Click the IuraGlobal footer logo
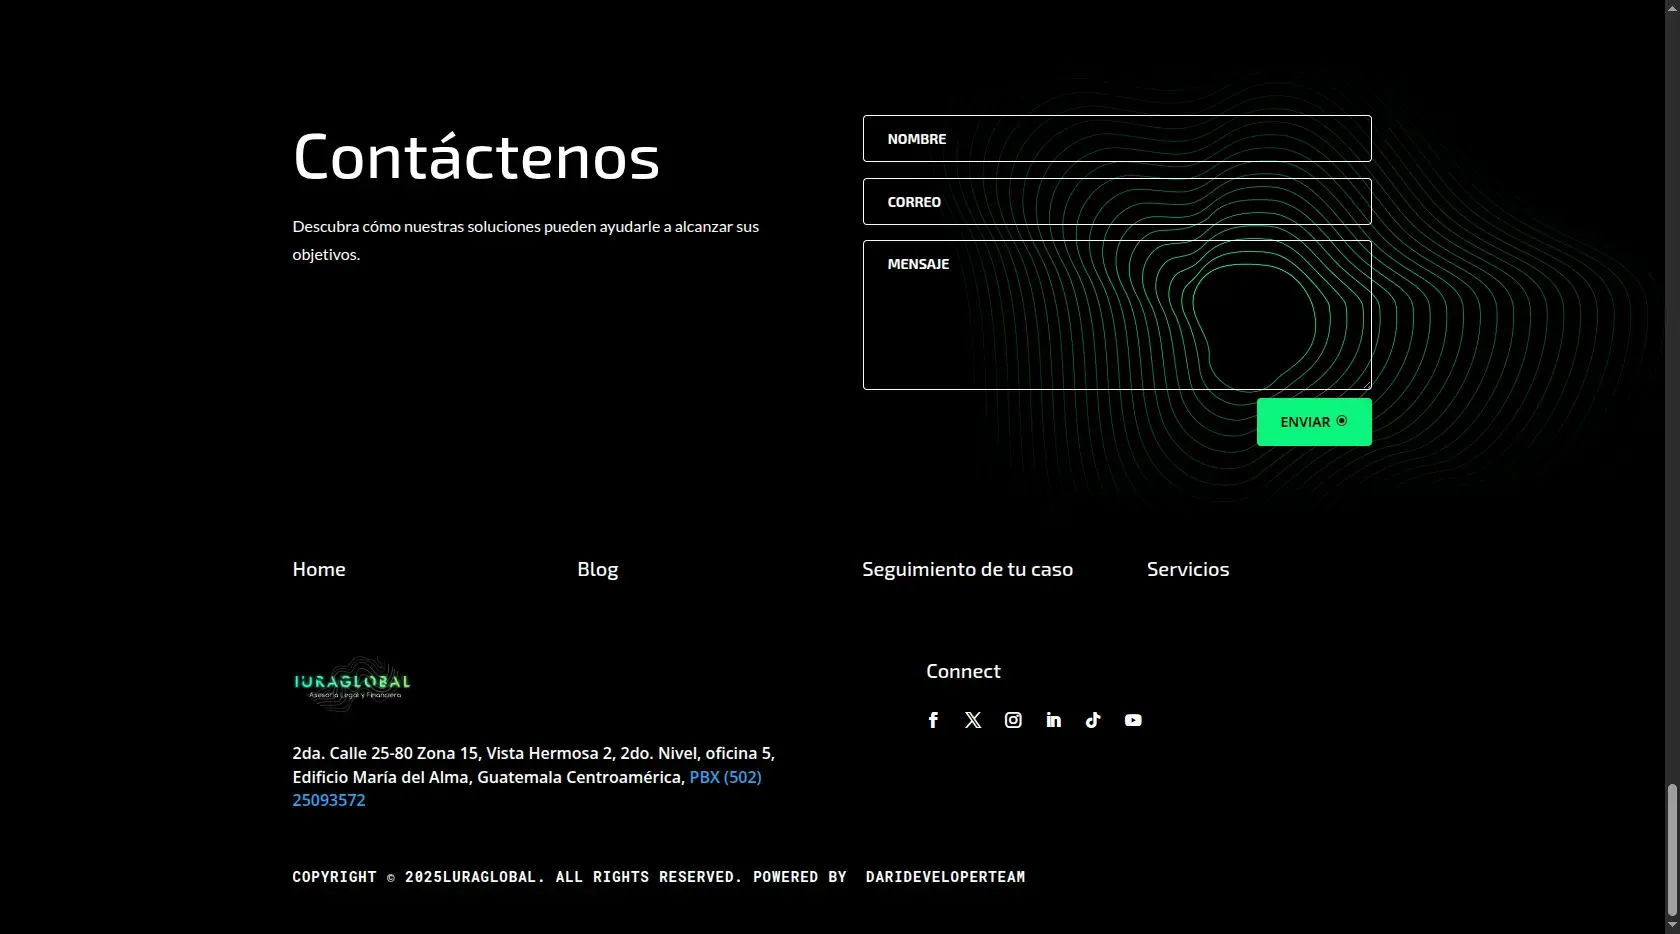1680x934 pixels. [x=352, y=684]
